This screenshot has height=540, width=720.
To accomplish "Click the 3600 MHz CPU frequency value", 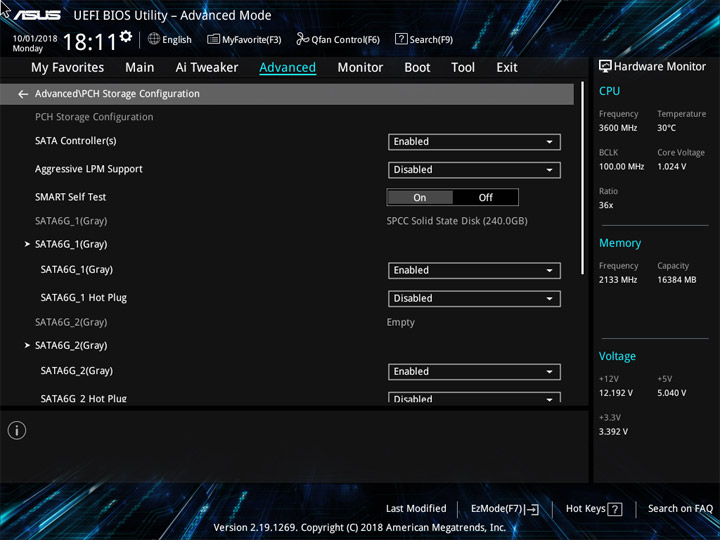I will (x=618, y=128).
